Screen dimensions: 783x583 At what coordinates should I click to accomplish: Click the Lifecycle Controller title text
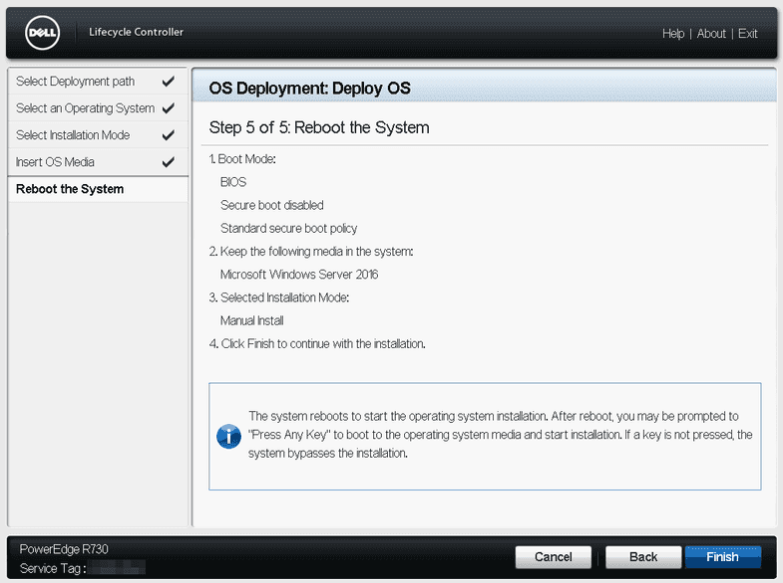(136, 32)
